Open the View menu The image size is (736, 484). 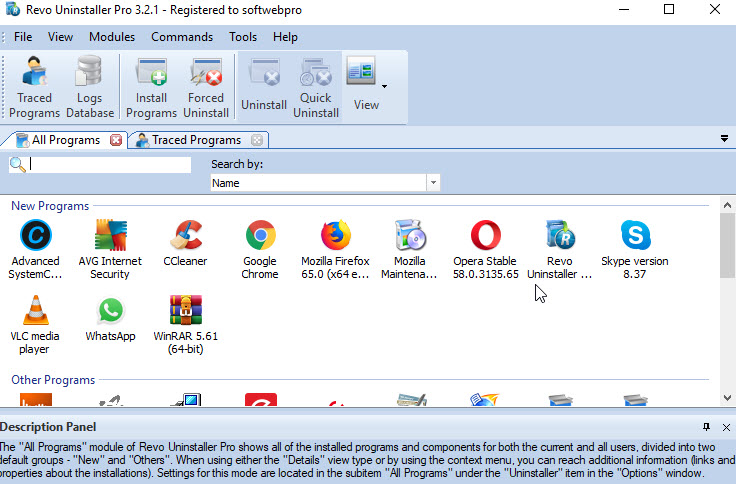(60, 37)
